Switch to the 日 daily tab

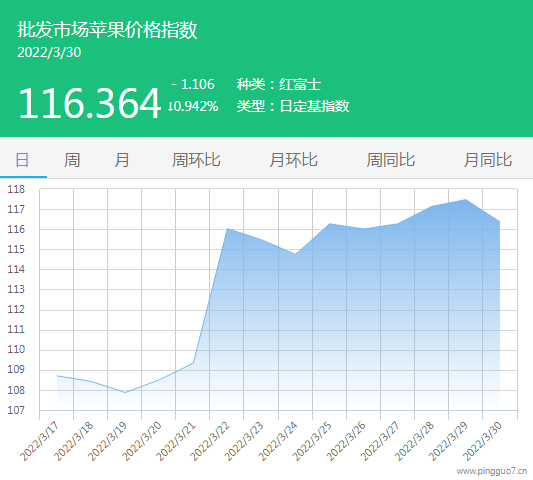pyautogui.click(x=22, y=159)
